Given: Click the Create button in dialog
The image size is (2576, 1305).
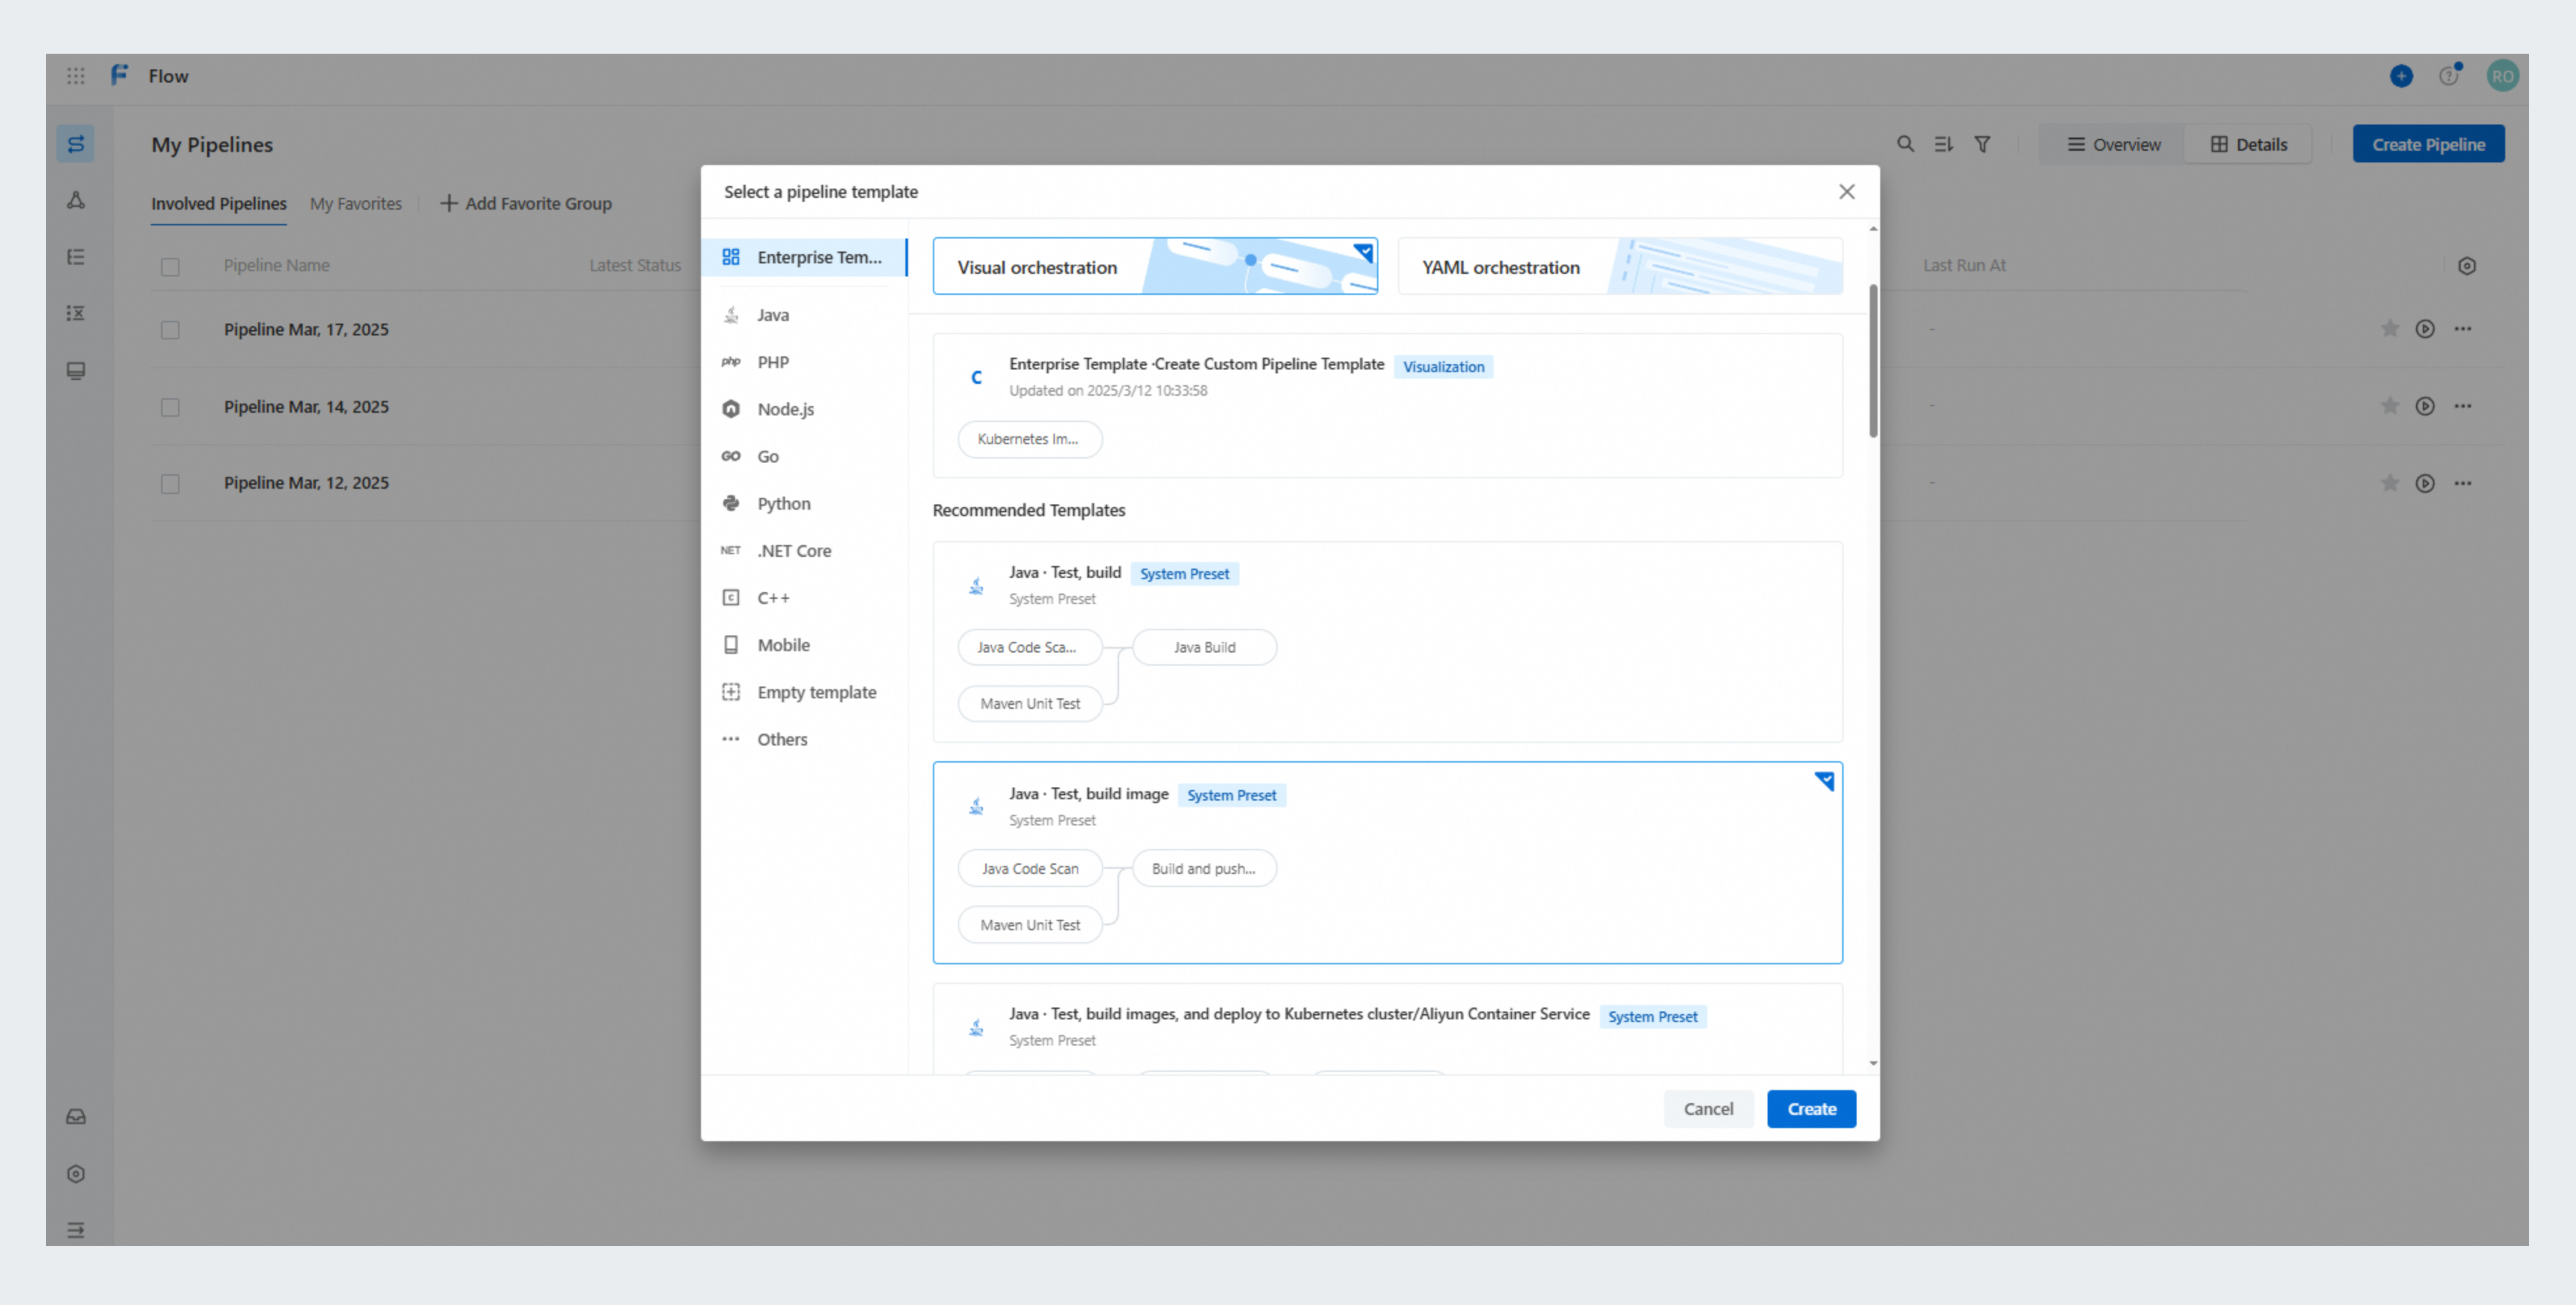Looking at the screenshot, I should [1811, 1108].
